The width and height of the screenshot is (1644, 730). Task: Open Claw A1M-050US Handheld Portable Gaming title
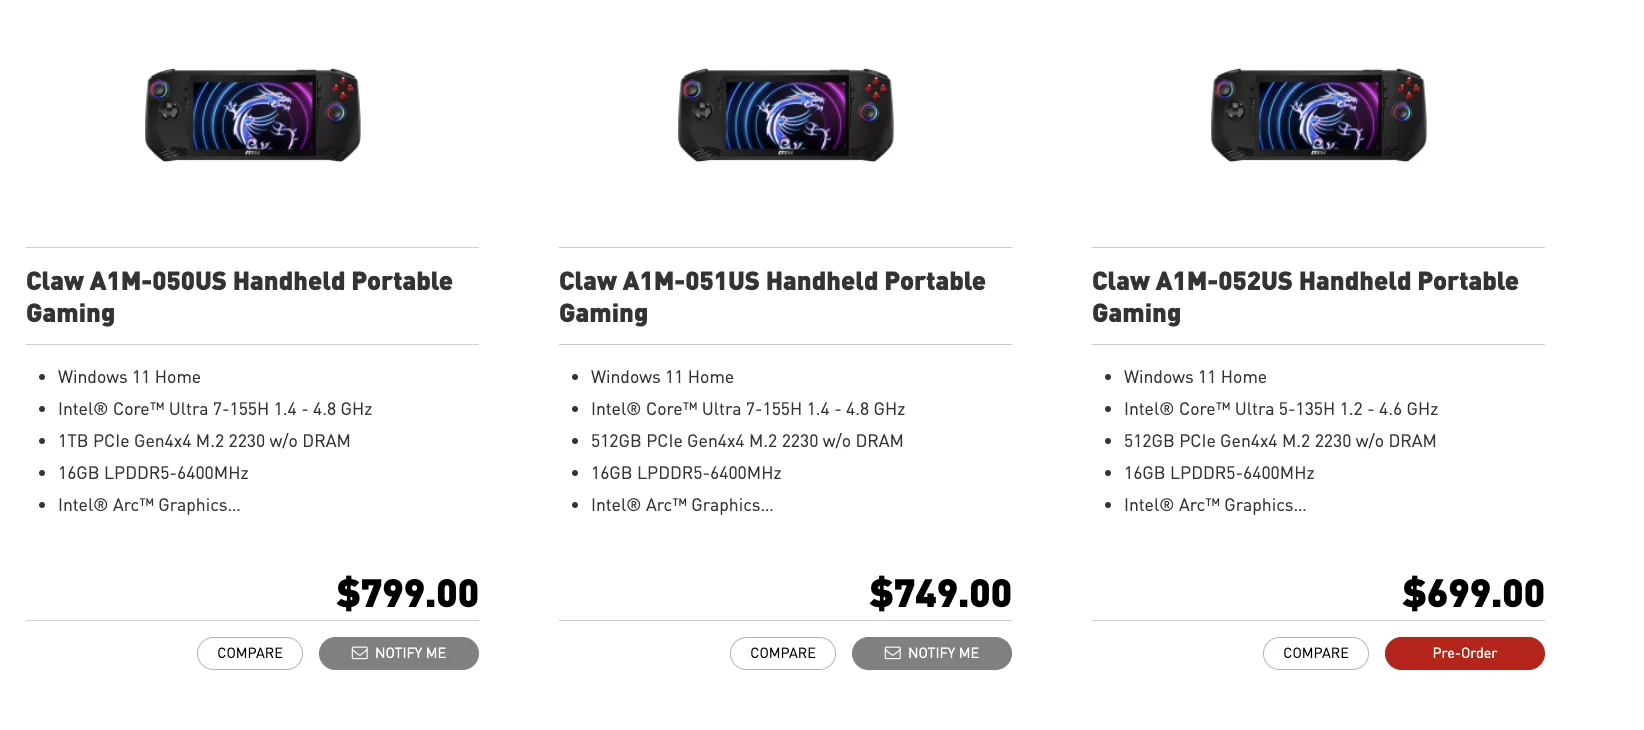[x=239, y=297]
